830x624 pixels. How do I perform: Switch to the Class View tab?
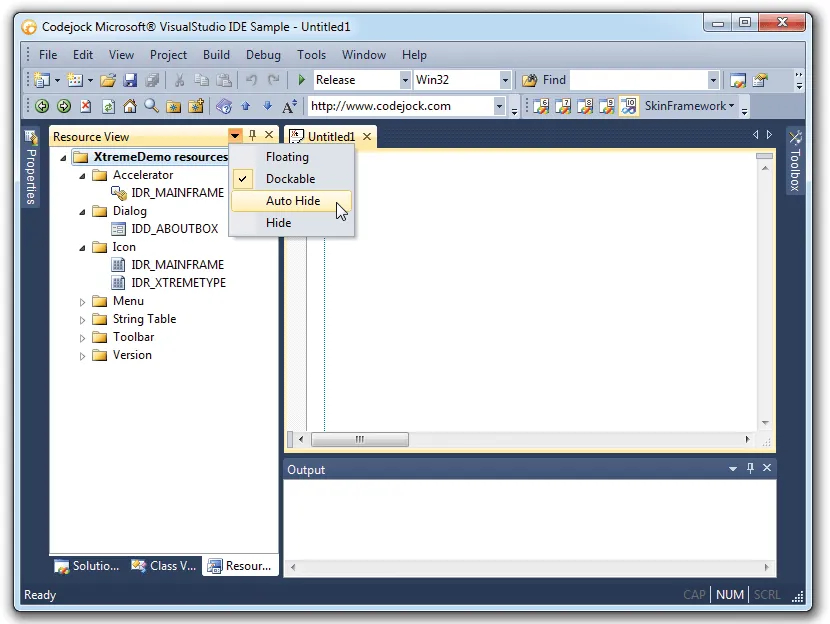(x=165, y=566)
